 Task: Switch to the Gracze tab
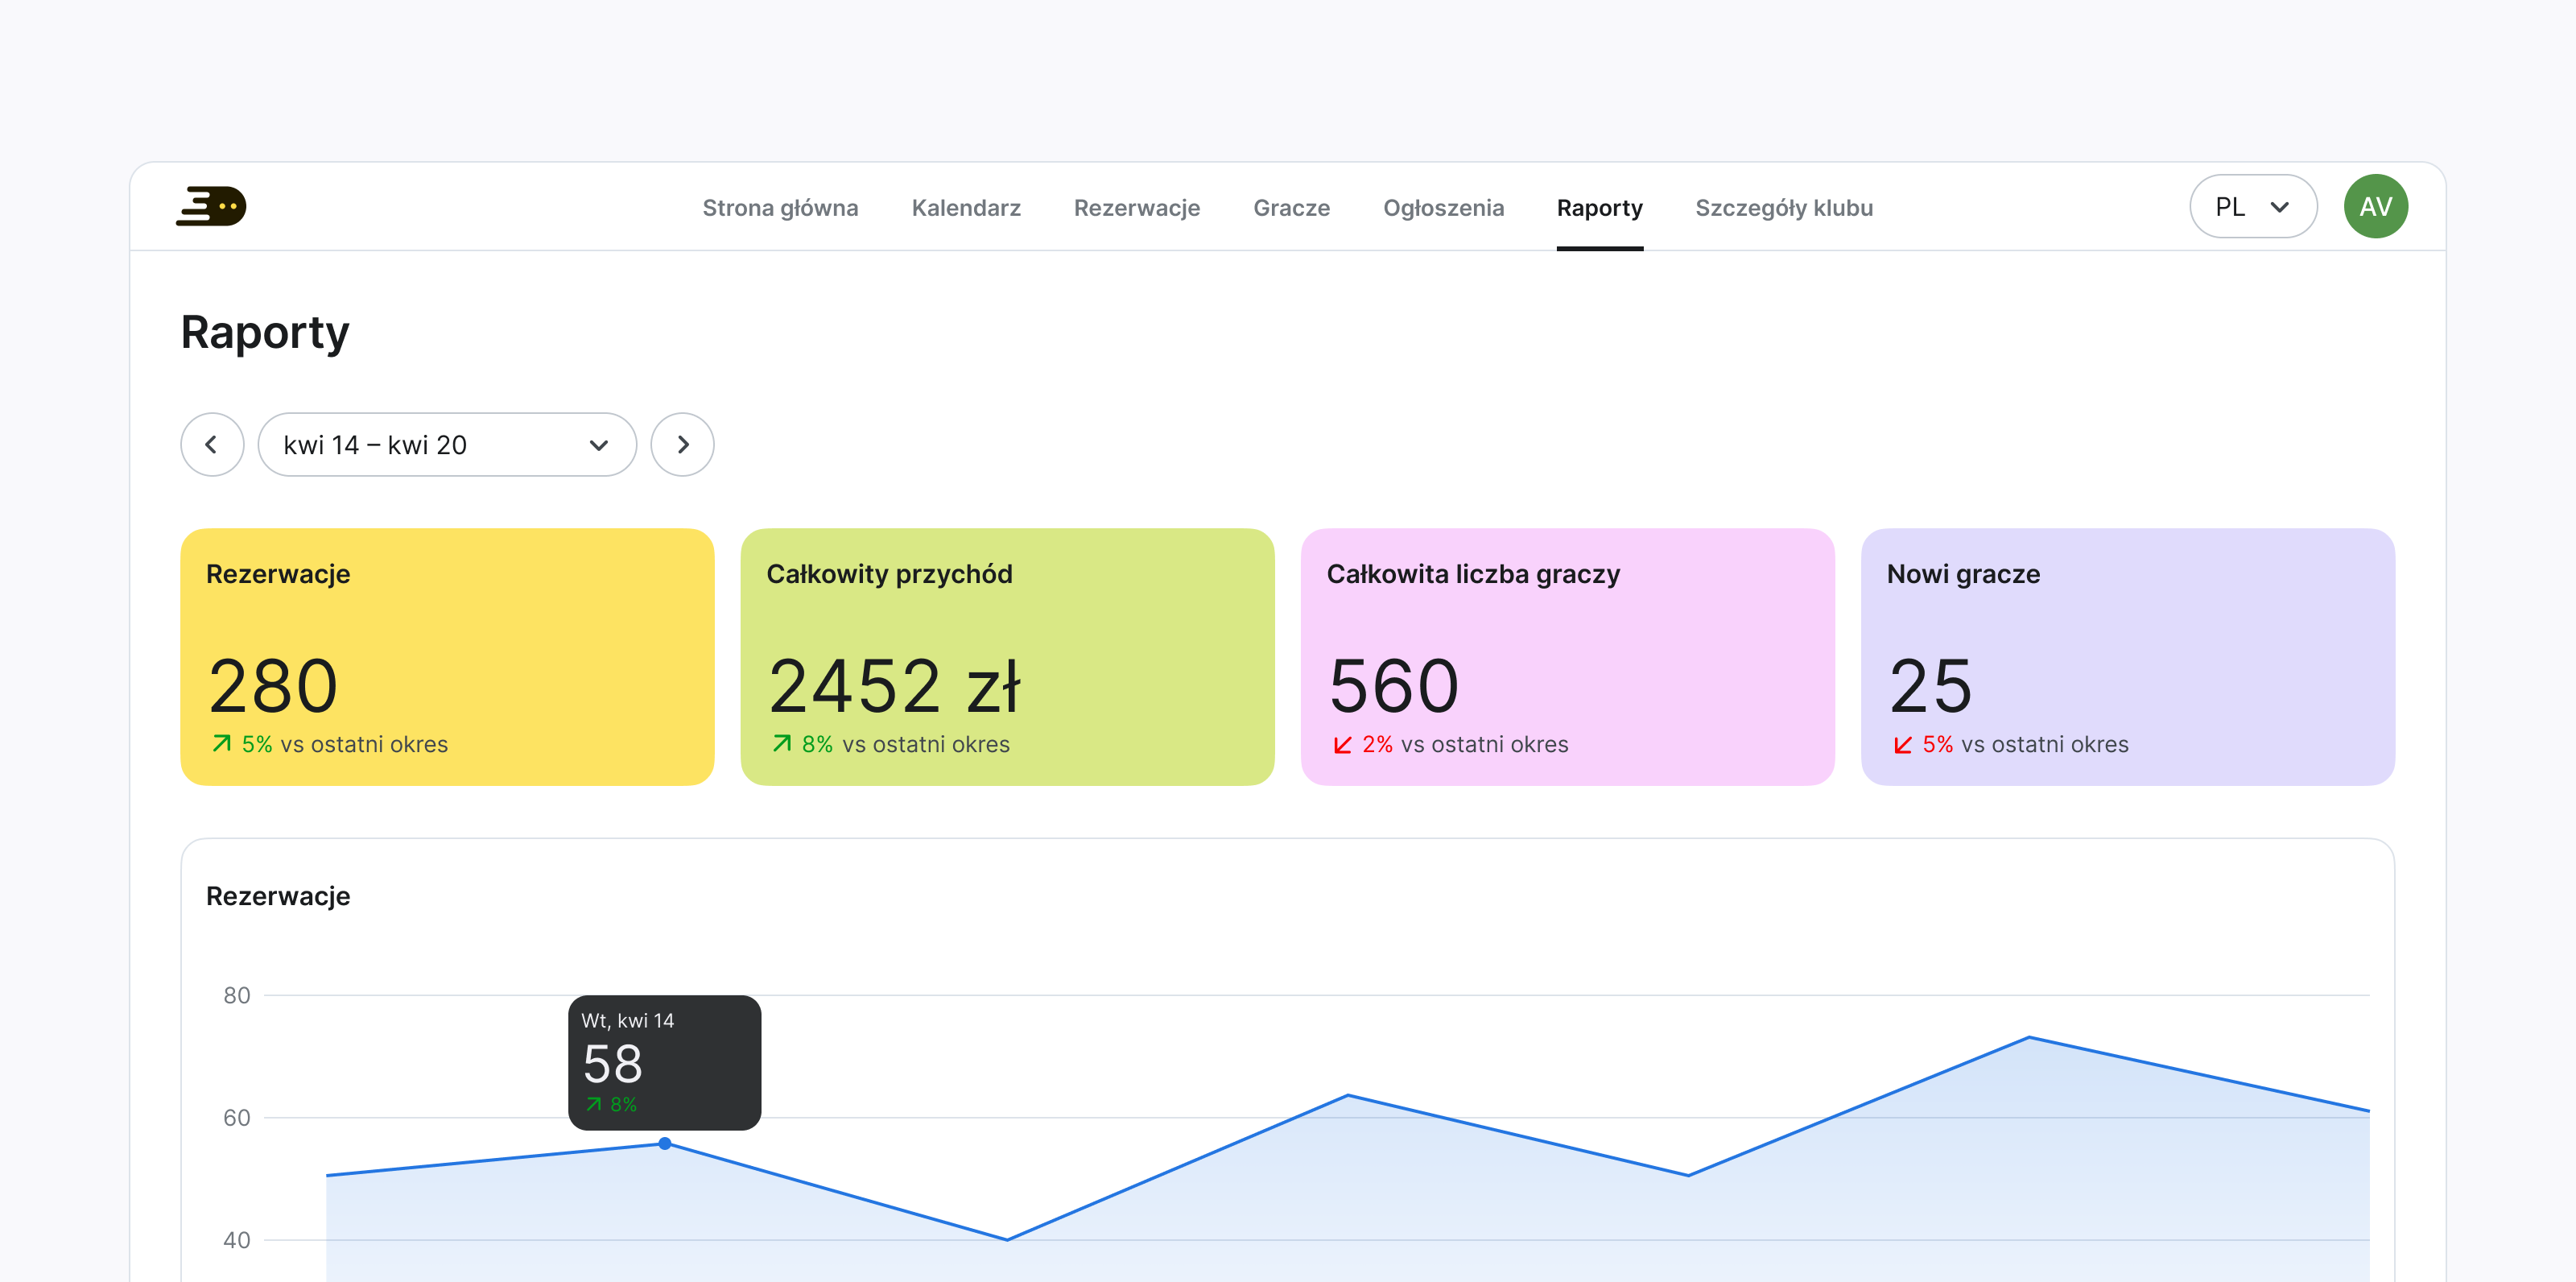tap(1291, 208)
